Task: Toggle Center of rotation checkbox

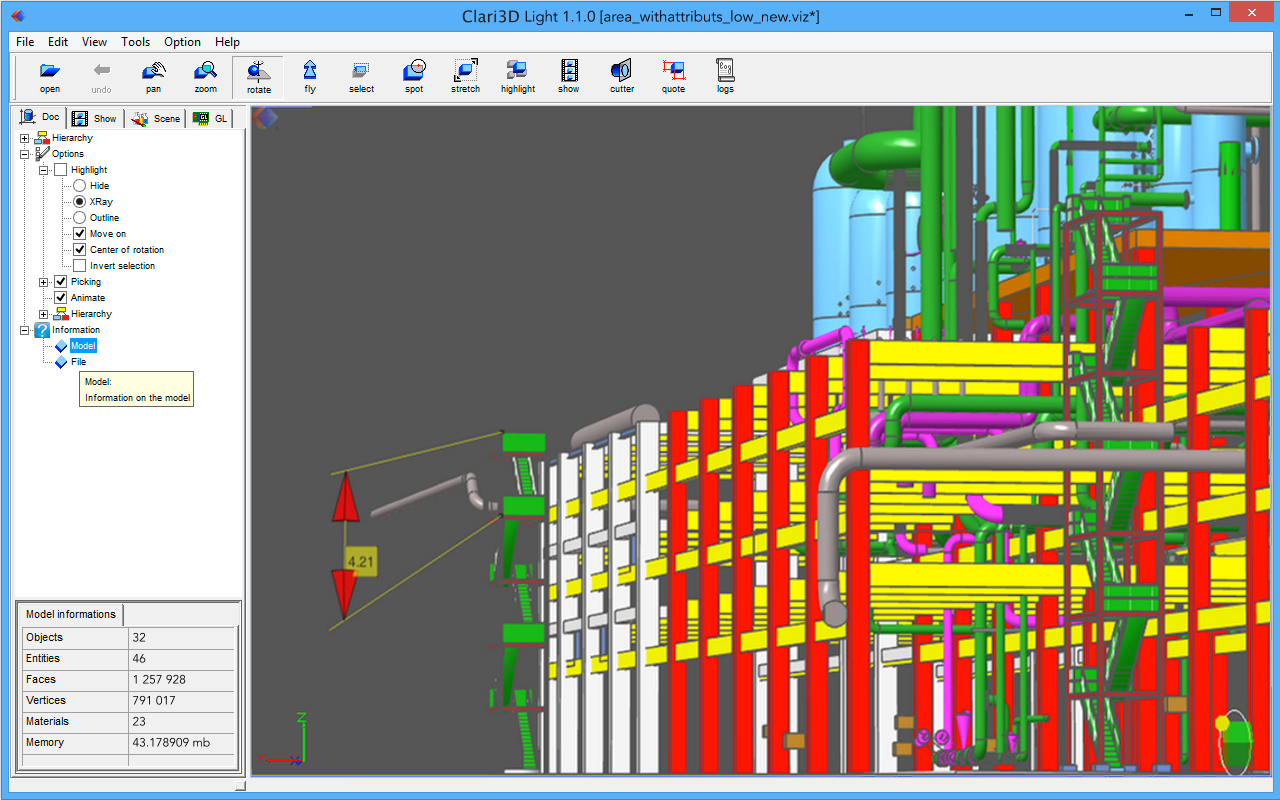Action: pos(80,250)
